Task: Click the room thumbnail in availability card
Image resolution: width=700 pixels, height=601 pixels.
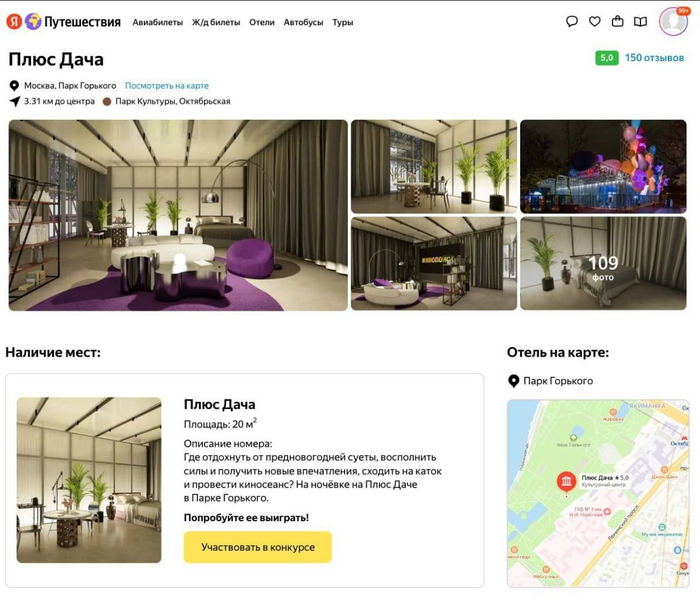Action: tap(89, 480)
